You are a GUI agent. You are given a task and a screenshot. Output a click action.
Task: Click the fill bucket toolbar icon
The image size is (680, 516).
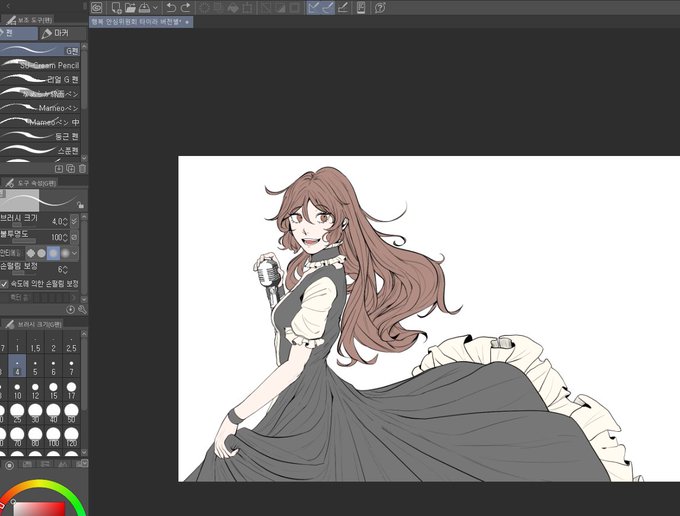click(233, 8)
